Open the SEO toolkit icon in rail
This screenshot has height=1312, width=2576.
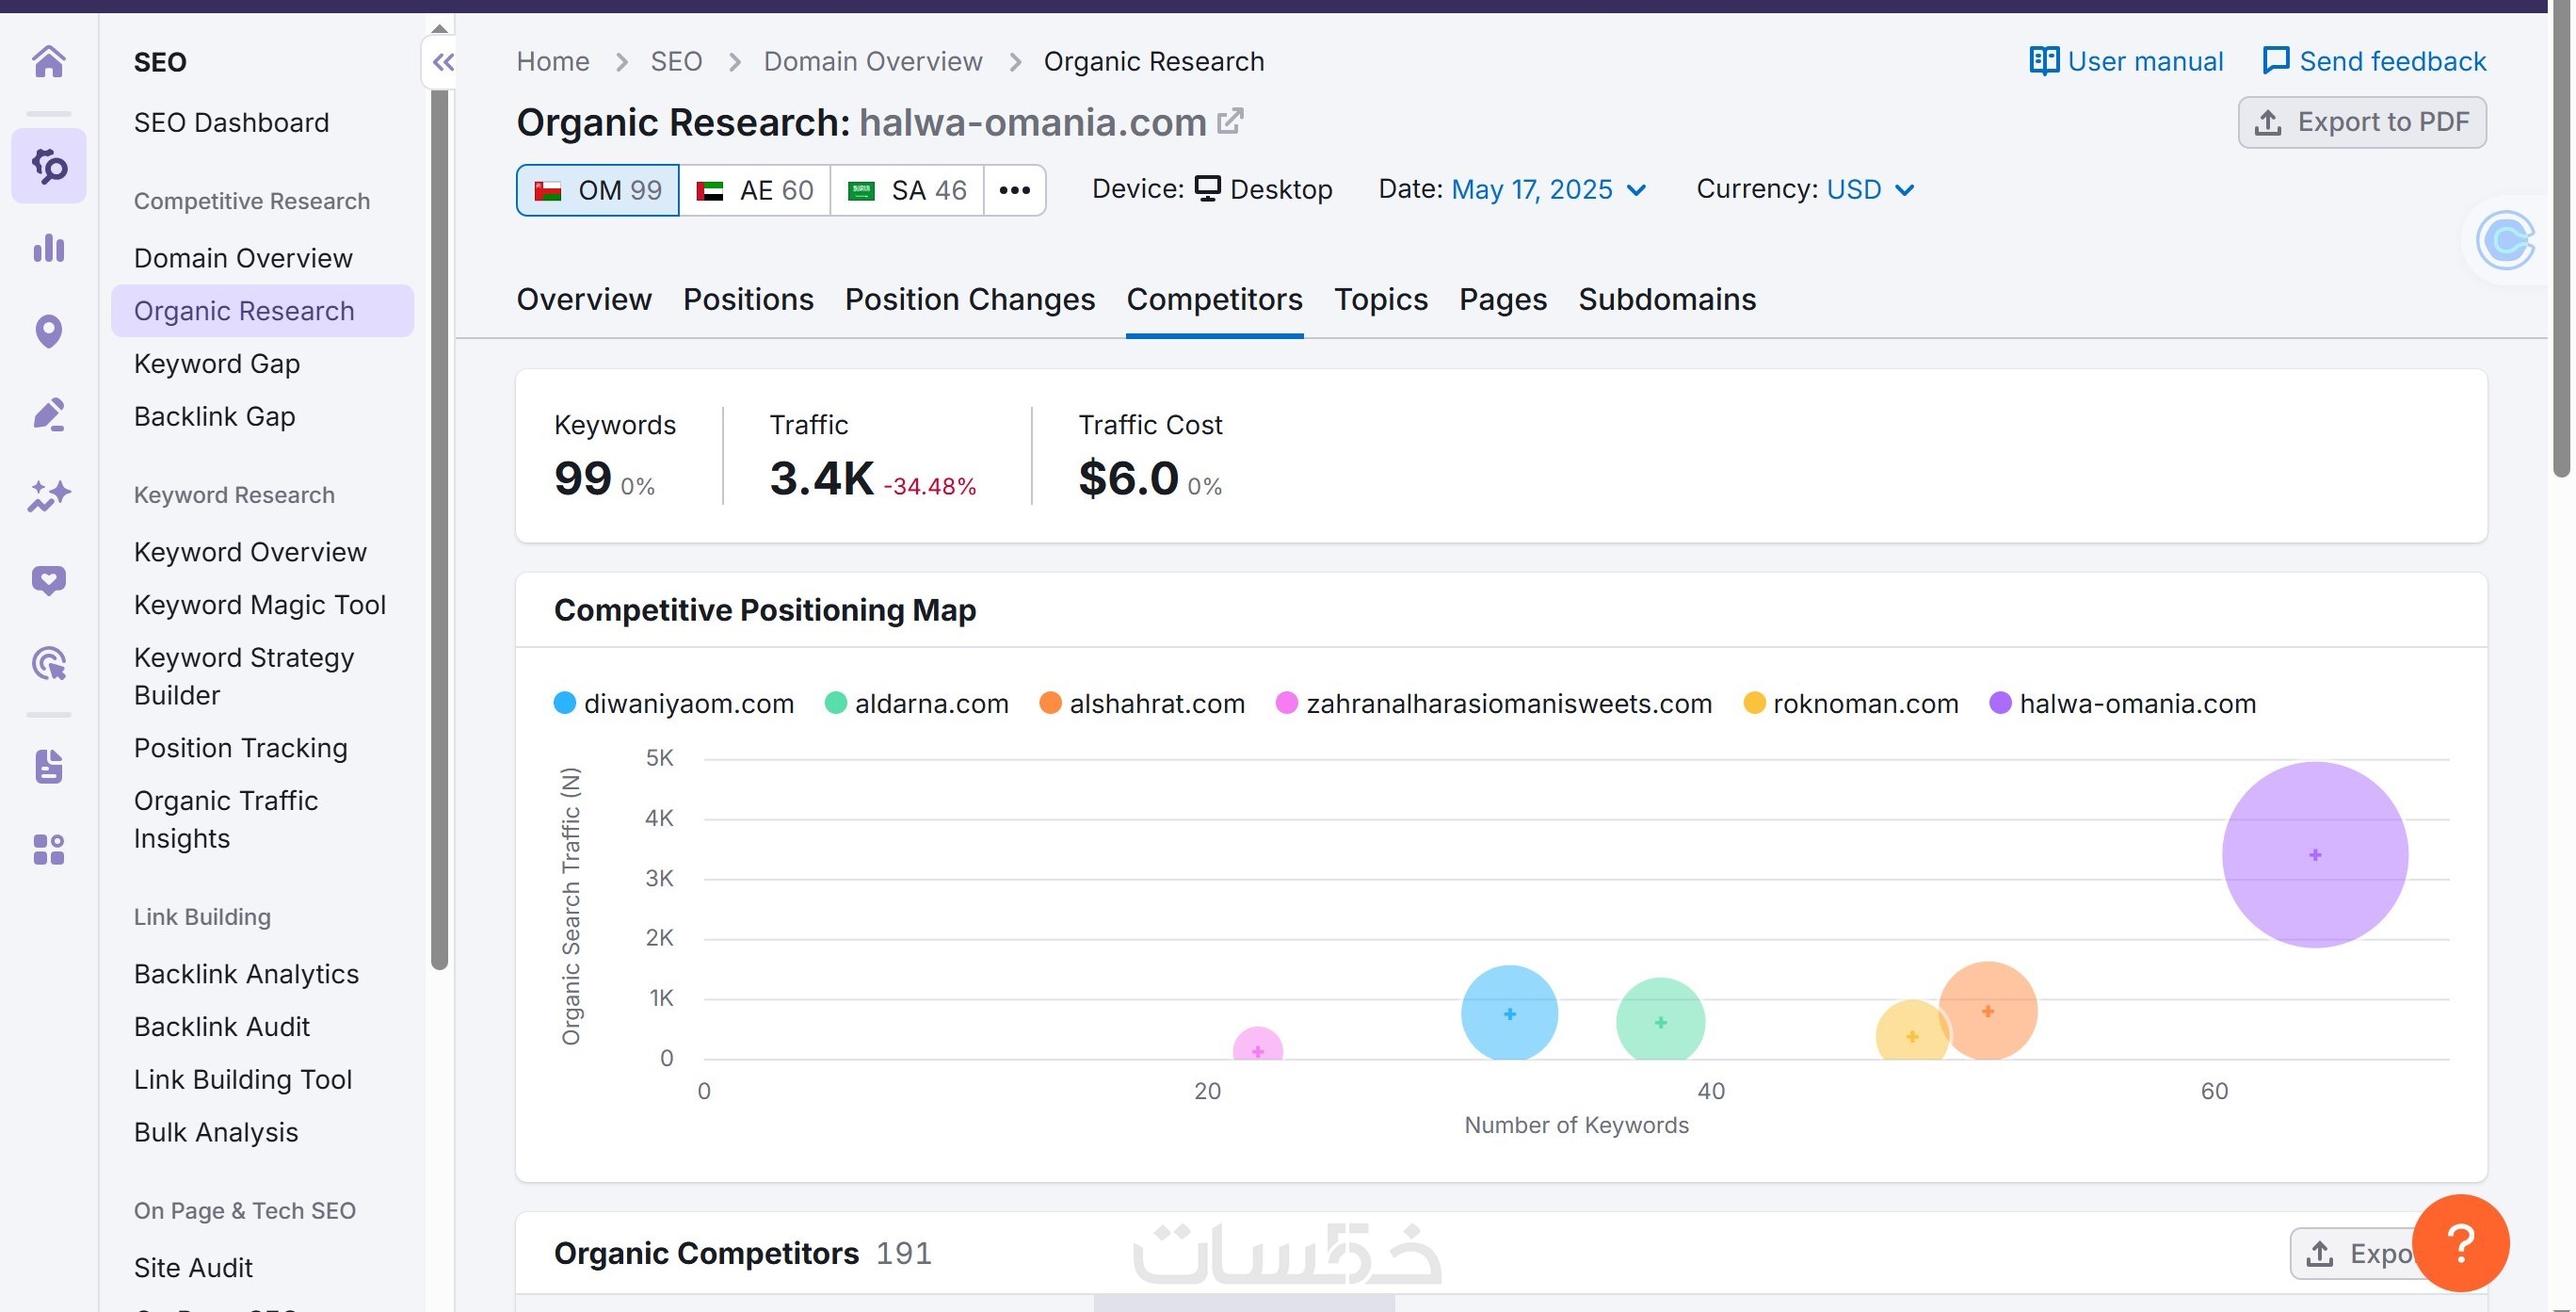[x=48, y=166]
